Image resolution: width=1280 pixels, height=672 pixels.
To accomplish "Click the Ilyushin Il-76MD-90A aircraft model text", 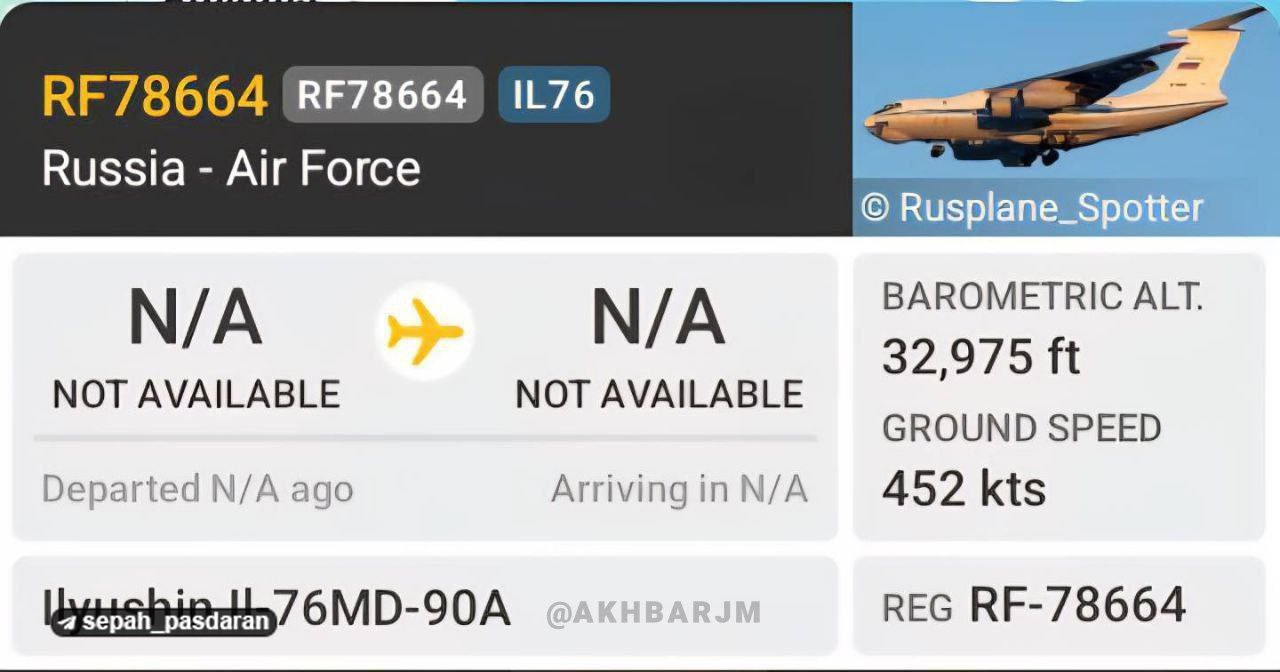I will (276, 606).
